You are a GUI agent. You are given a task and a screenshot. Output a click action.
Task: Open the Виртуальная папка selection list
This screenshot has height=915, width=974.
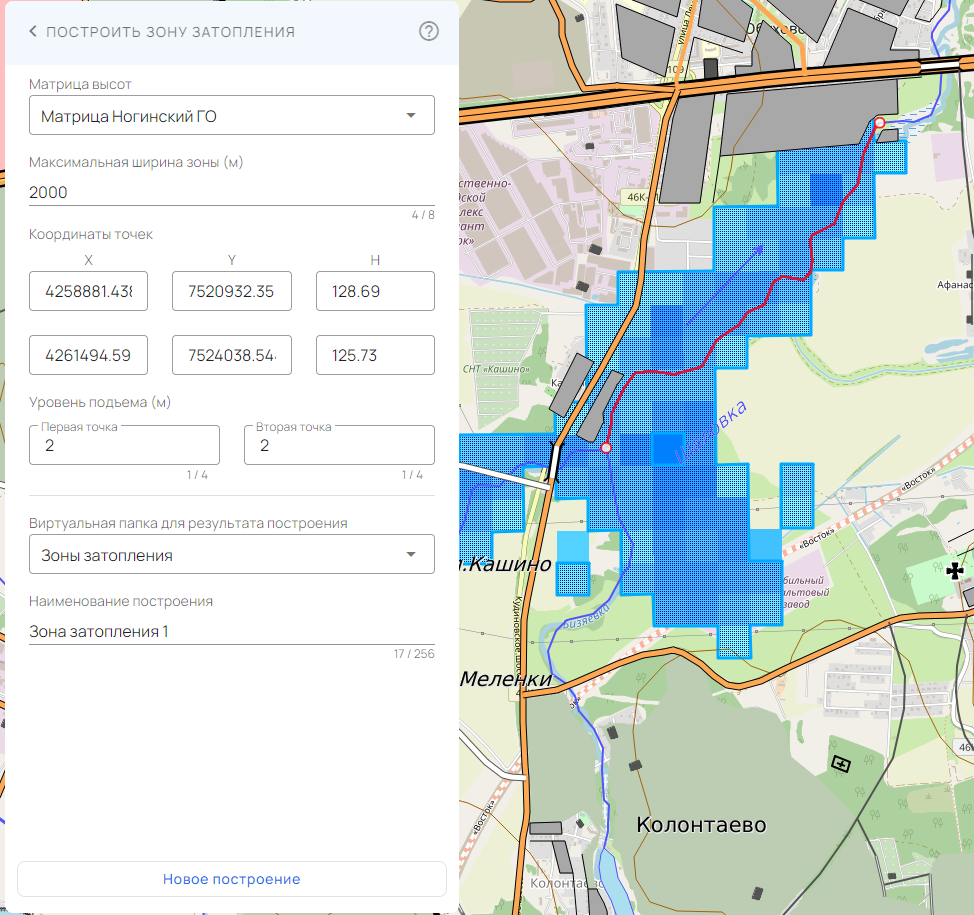click(x=230, y=554)
